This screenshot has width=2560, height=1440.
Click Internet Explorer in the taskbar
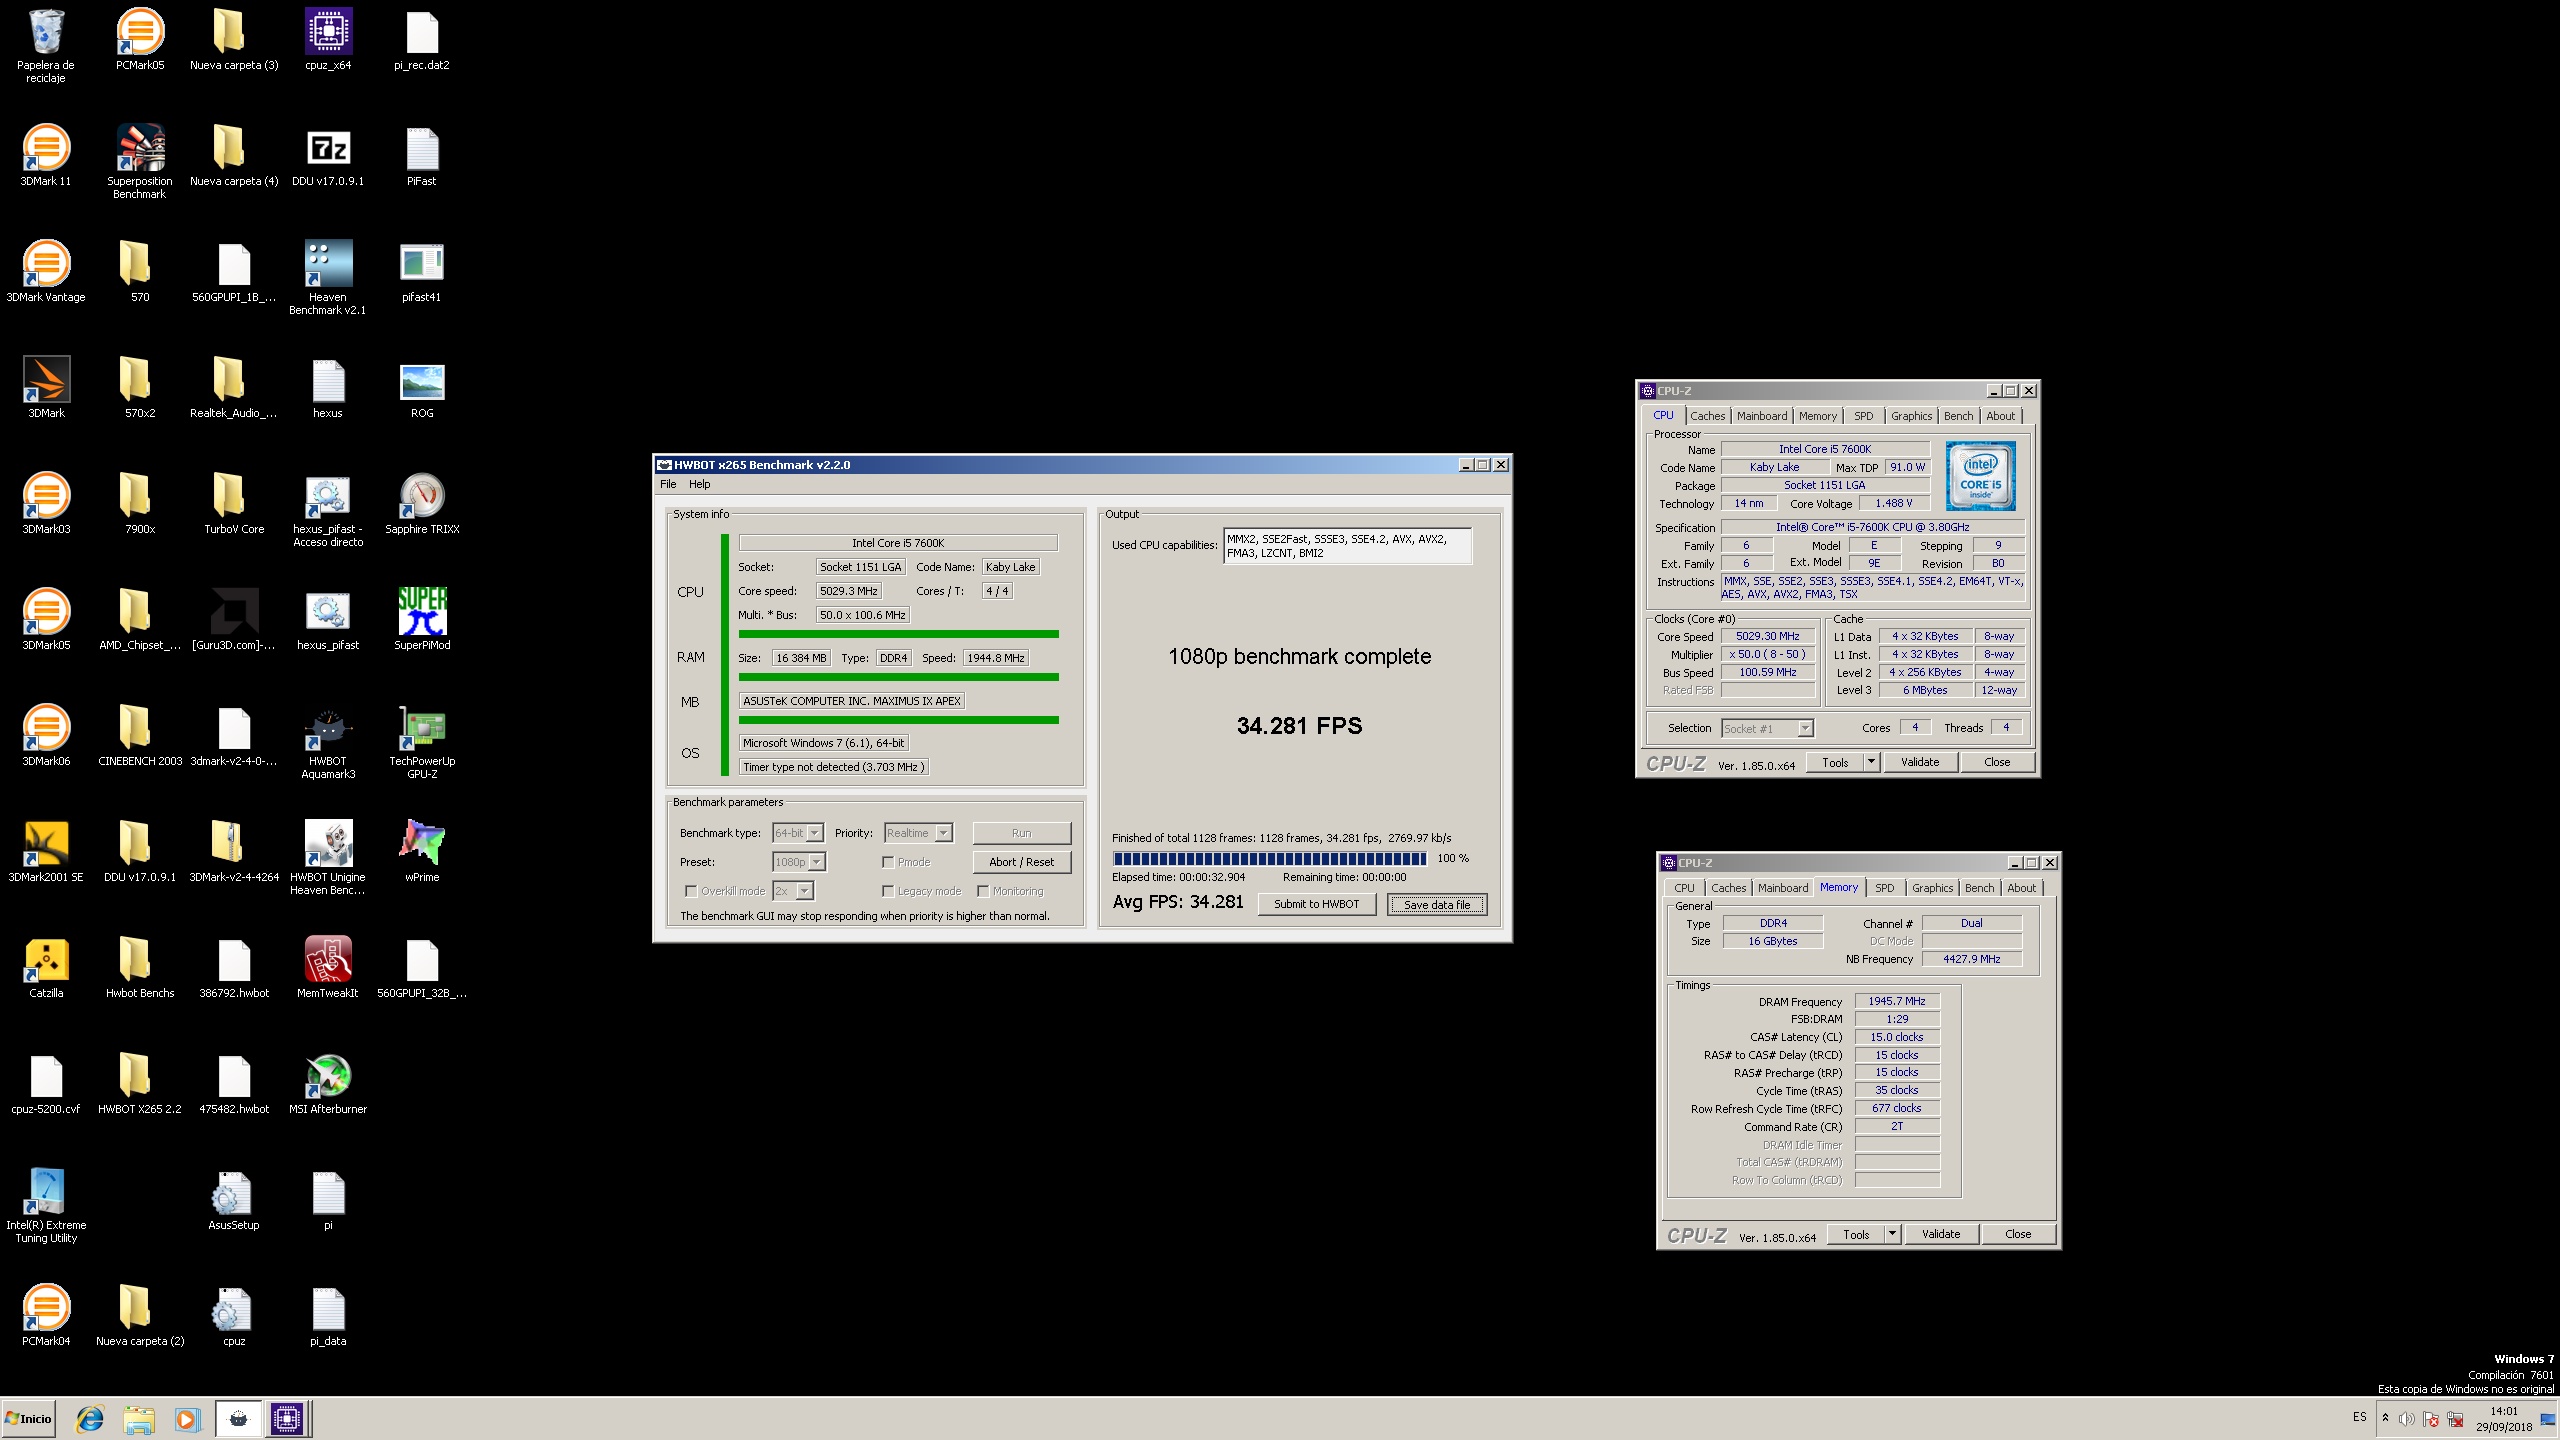tap(90, 1419)
